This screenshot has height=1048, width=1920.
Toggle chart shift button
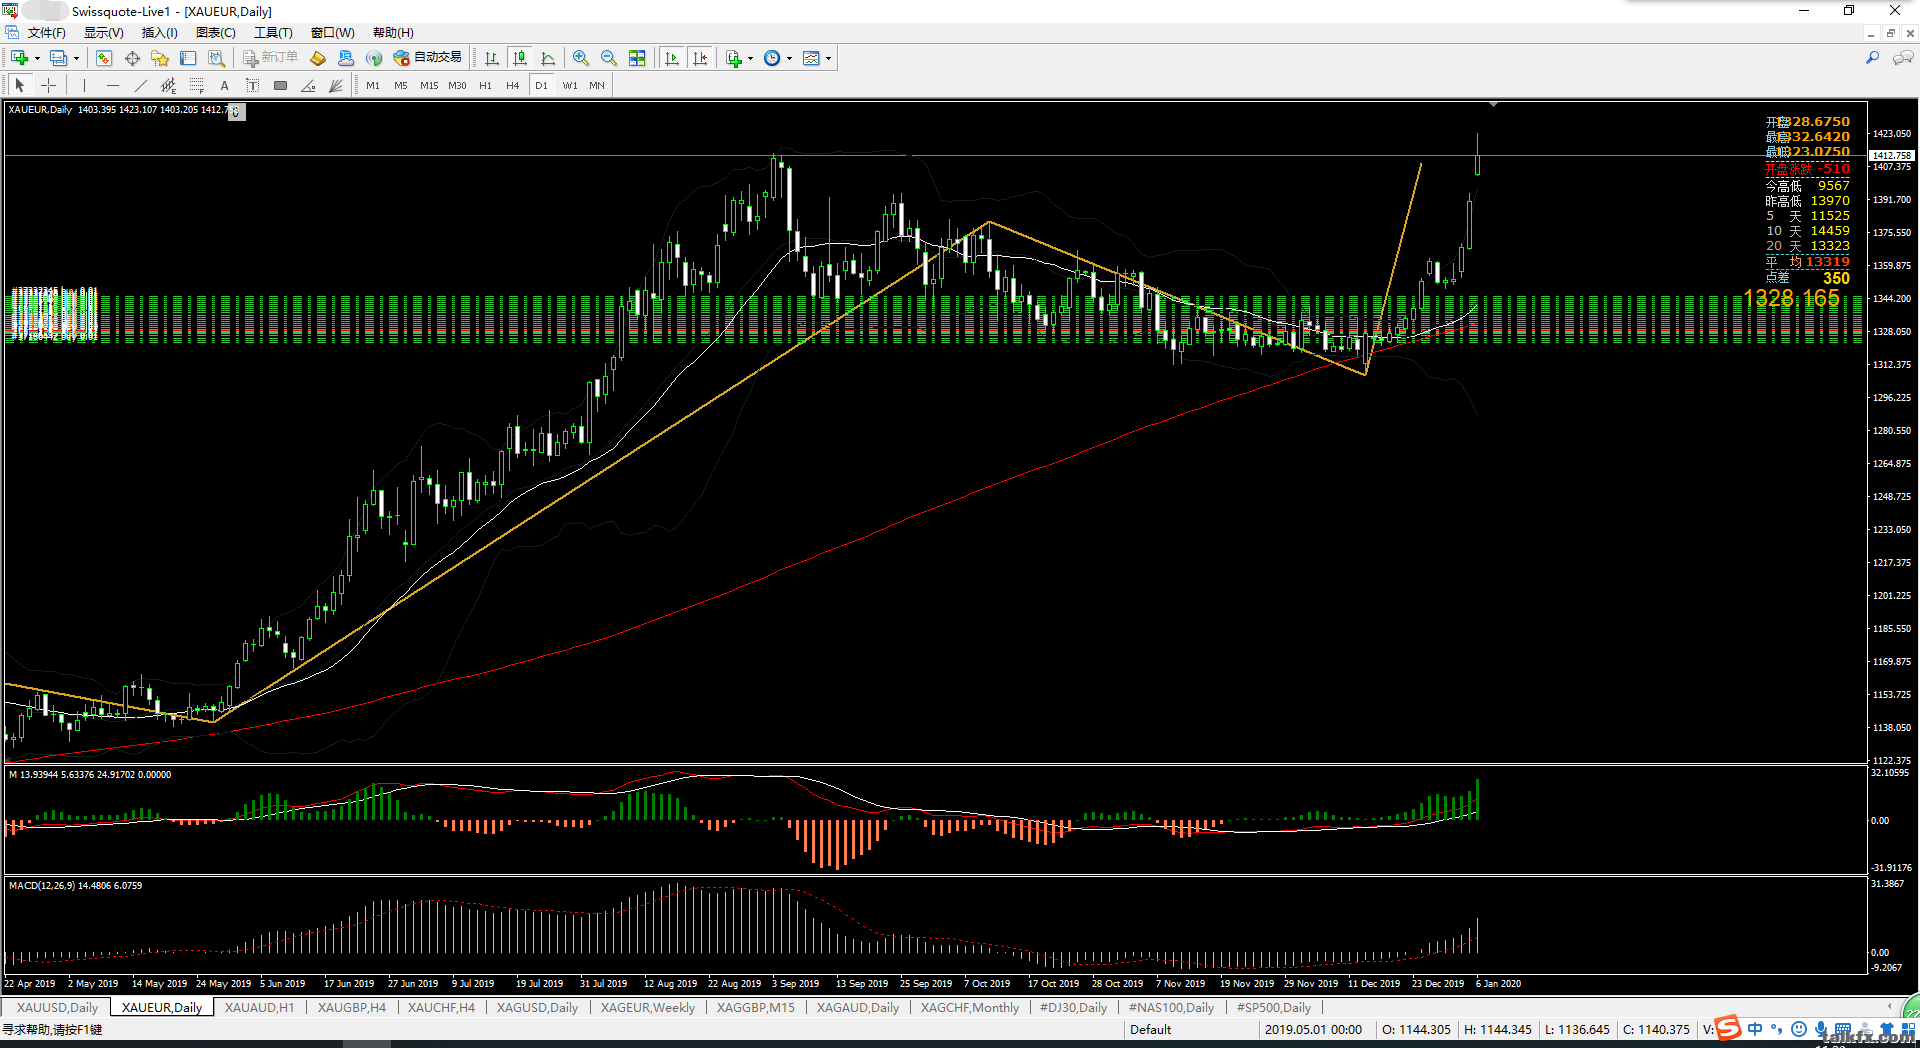[x=700, y=58]
